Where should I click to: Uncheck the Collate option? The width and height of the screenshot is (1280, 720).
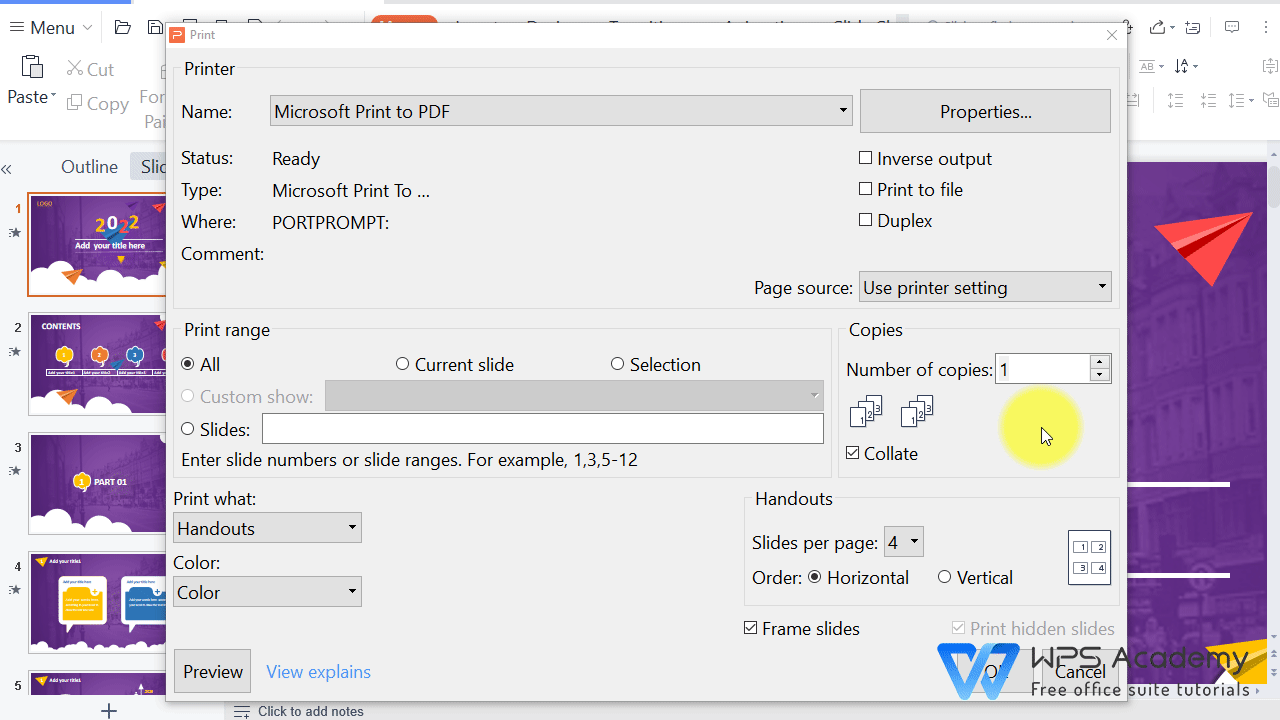pos(852,453)
